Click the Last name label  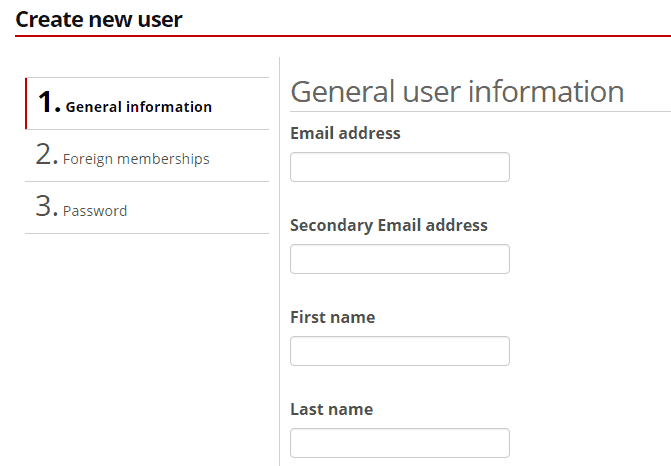(331, 409)
